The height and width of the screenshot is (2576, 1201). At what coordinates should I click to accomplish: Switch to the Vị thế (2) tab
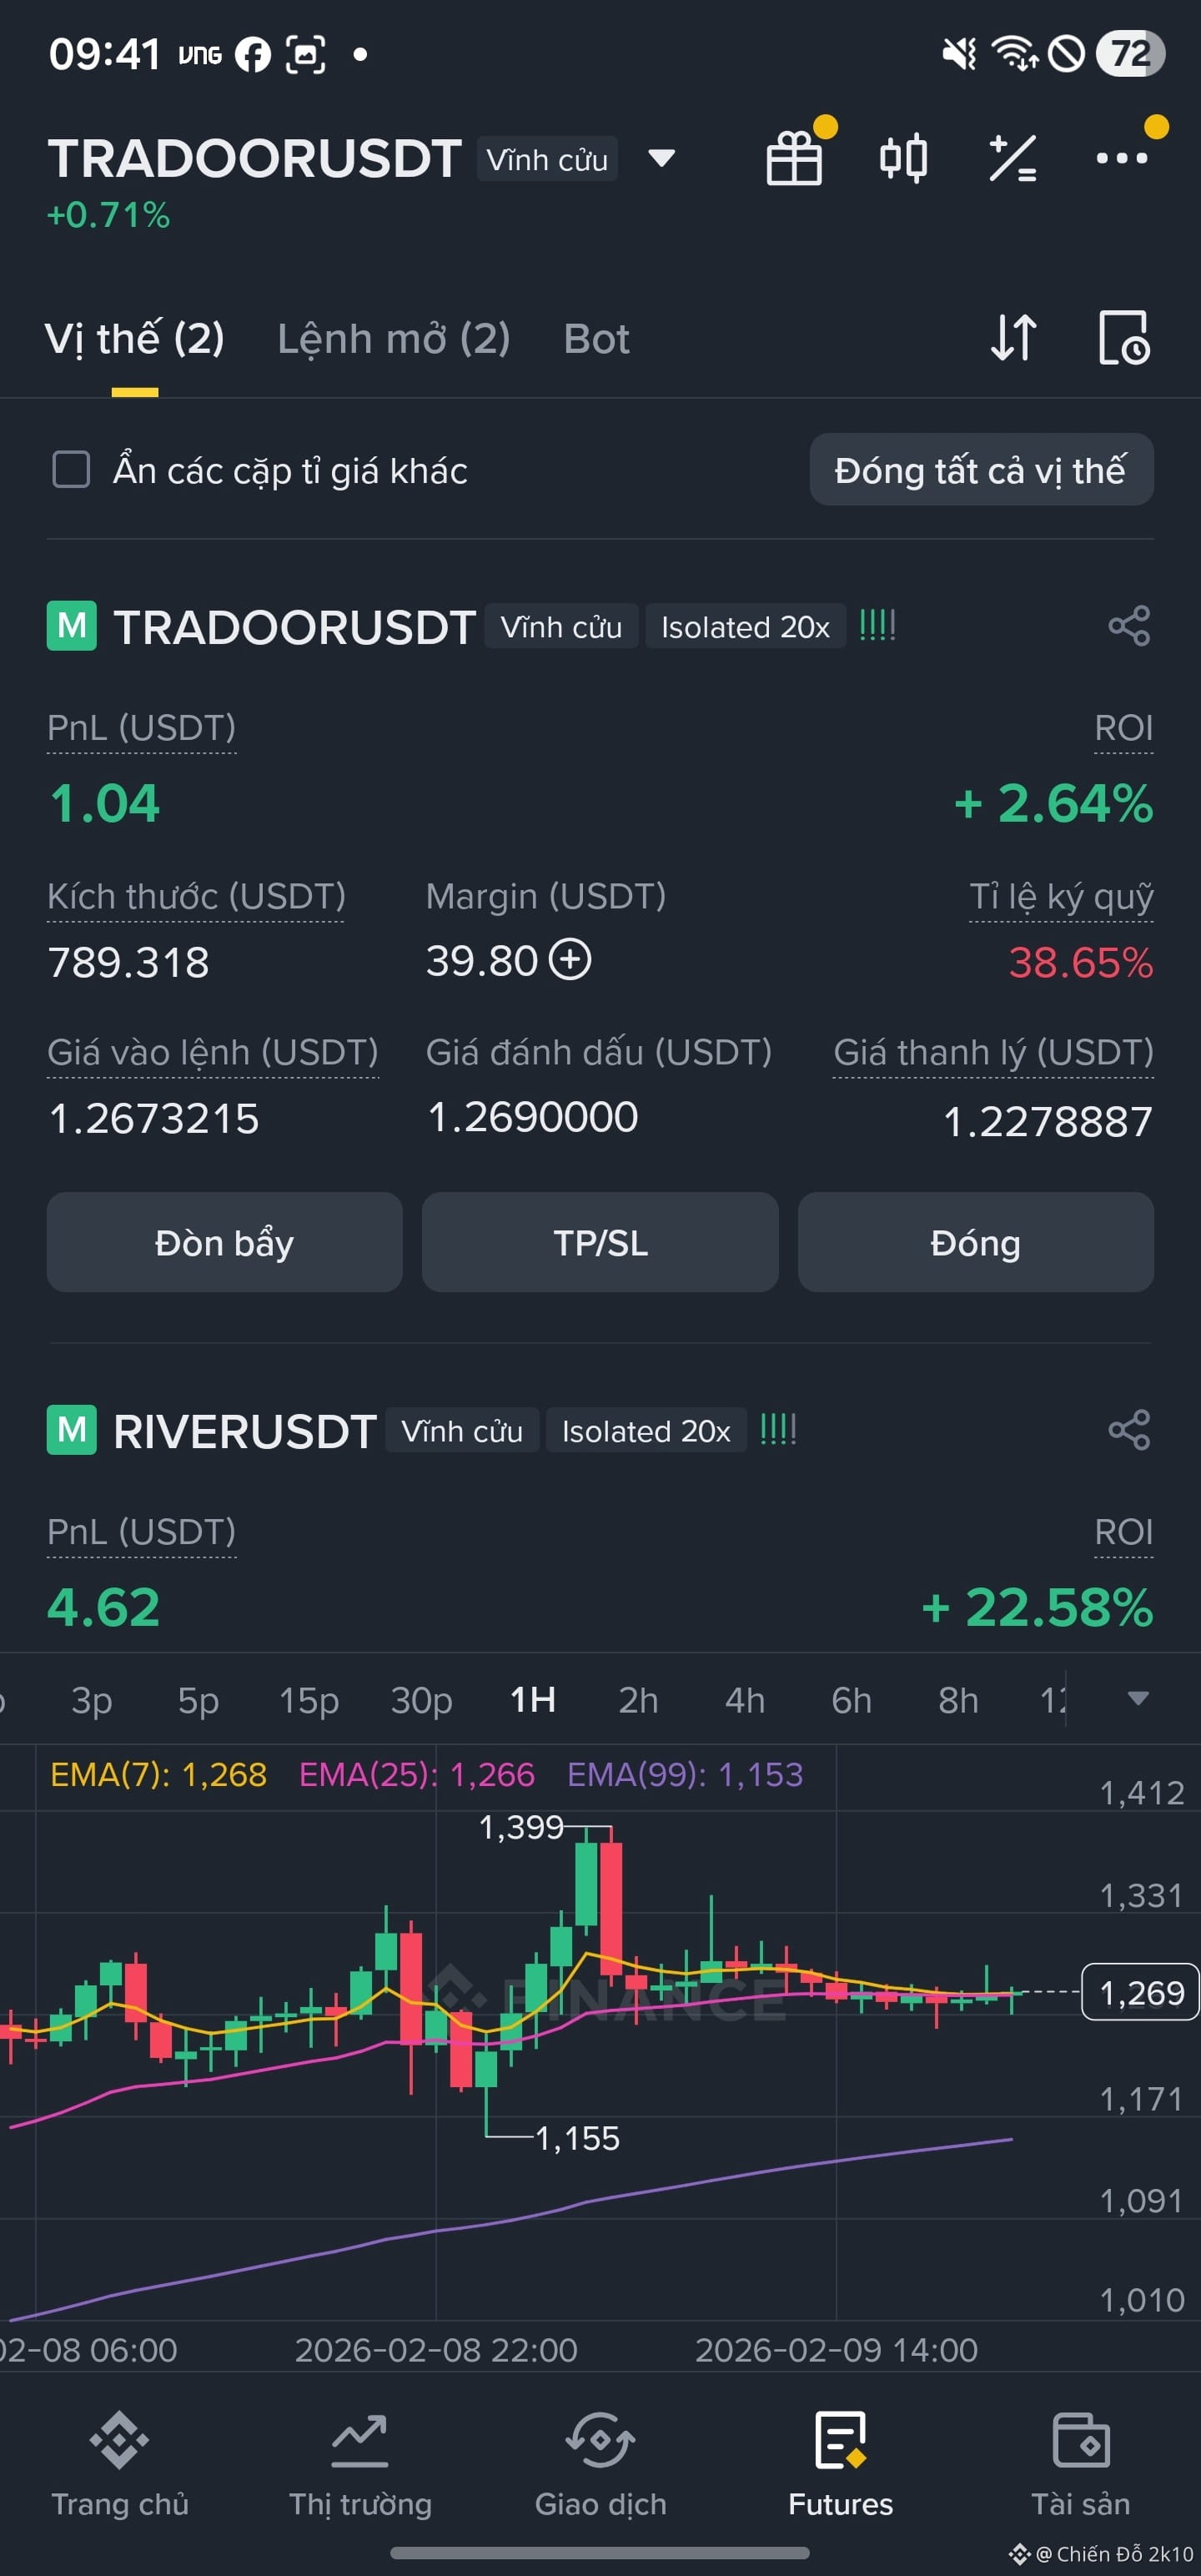tap(135, 339)
